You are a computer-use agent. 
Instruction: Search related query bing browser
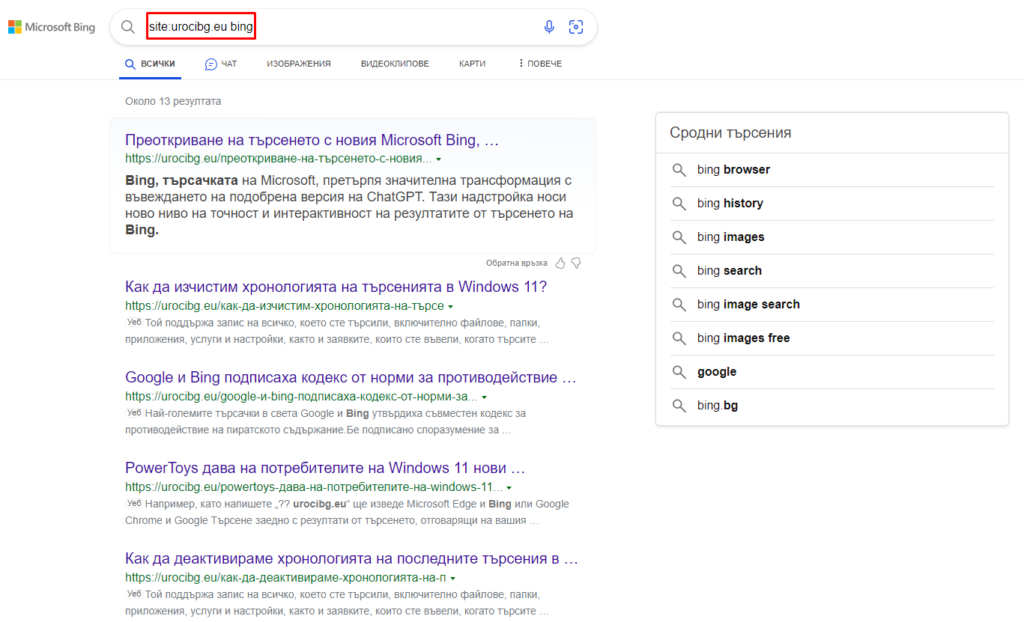pos(733,170)
